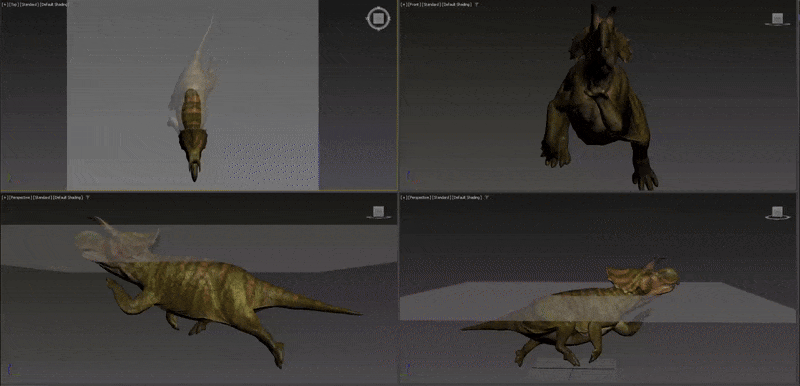Click the filter icon in bottom-right Perspective viewport

pos(487,197)
